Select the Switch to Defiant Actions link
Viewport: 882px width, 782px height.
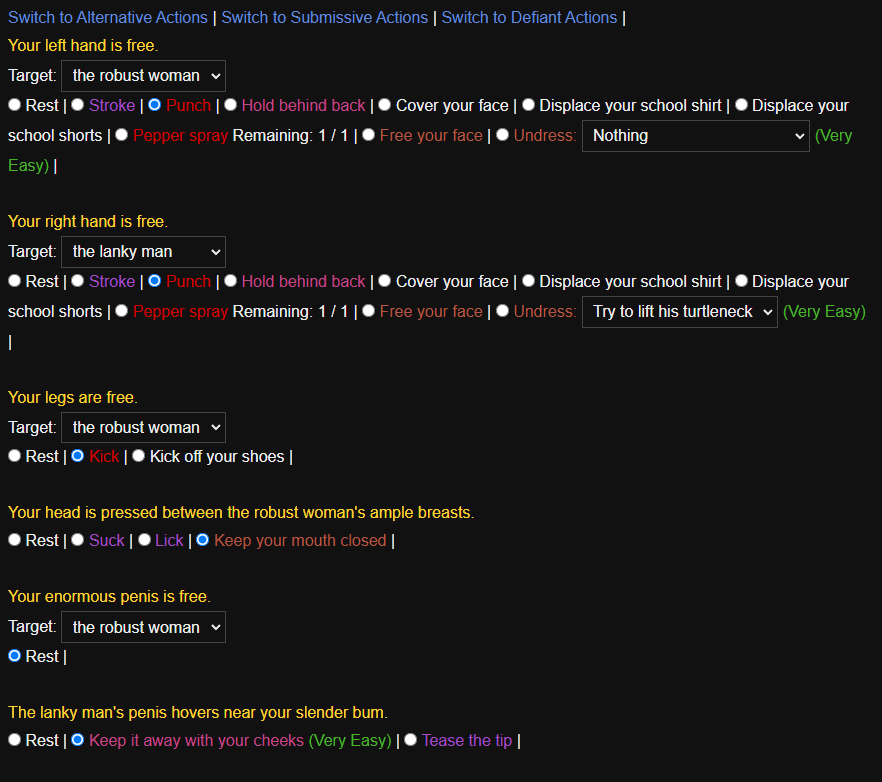(529, 17)
